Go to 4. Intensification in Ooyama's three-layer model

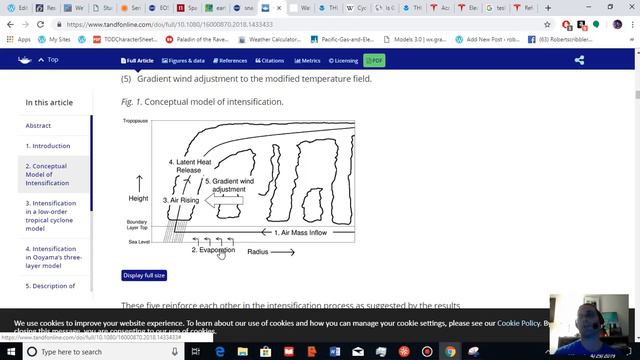[x=53, y=257]
